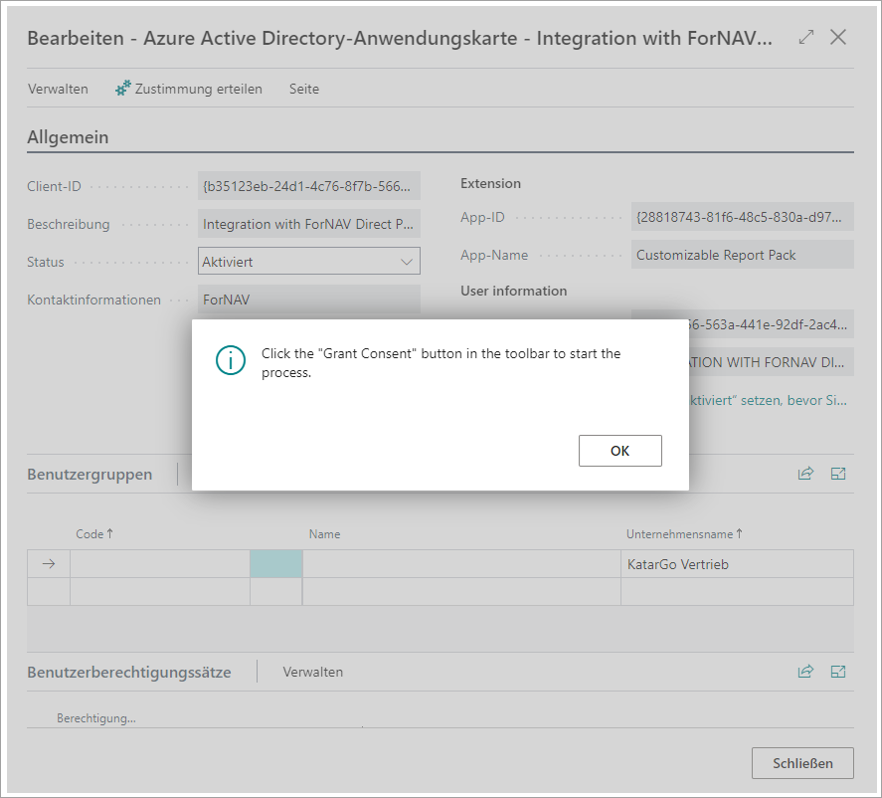Click the Kontaktinformationen field with ForNAV

click(x=309, y=299)
